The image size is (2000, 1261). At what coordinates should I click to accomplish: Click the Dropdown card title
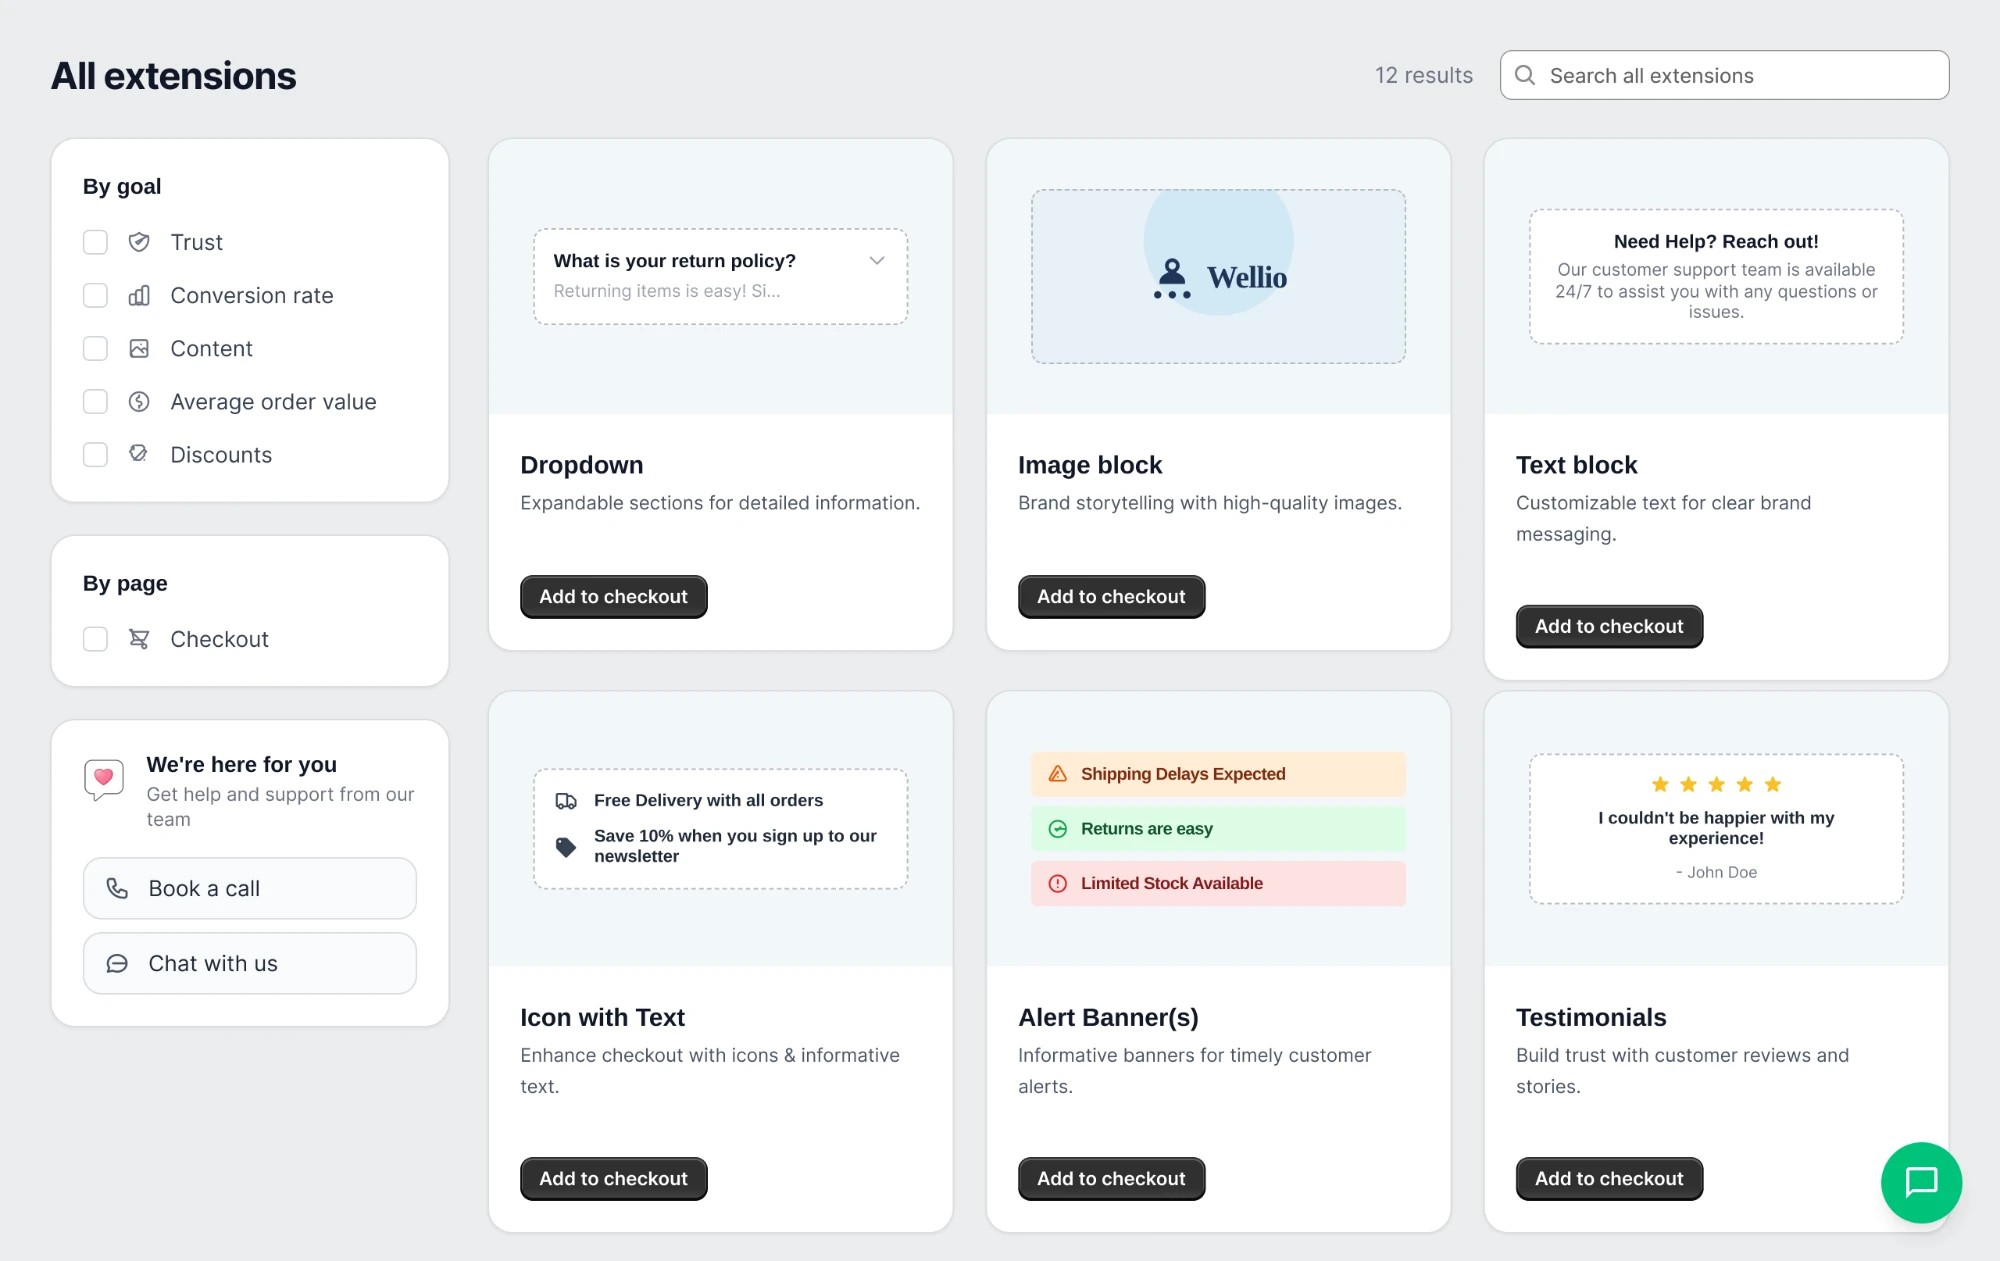(582, 465)
